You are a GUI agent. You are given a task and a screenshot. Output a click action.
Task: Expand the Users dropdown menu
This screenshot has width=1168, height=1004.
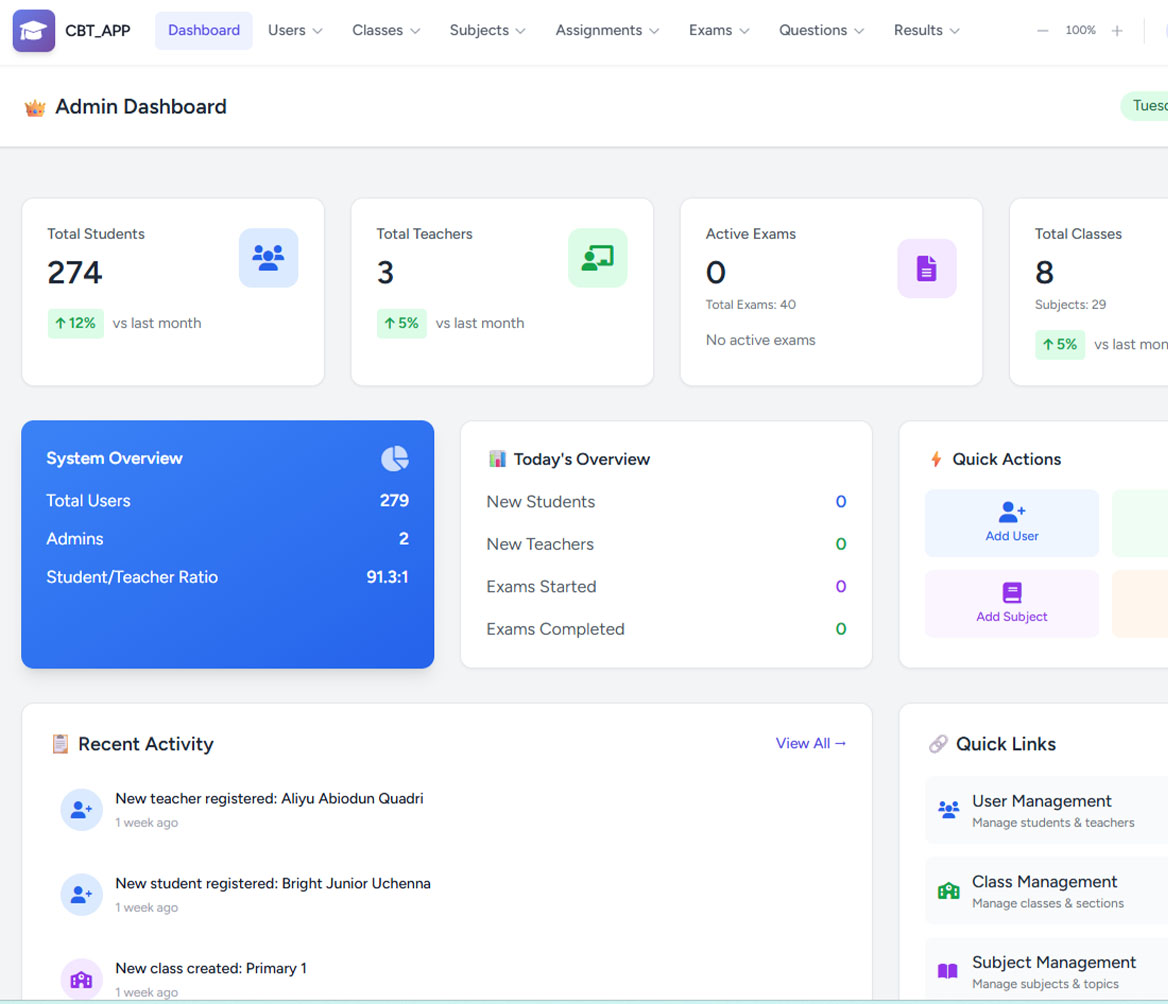[x=295, y=31]
